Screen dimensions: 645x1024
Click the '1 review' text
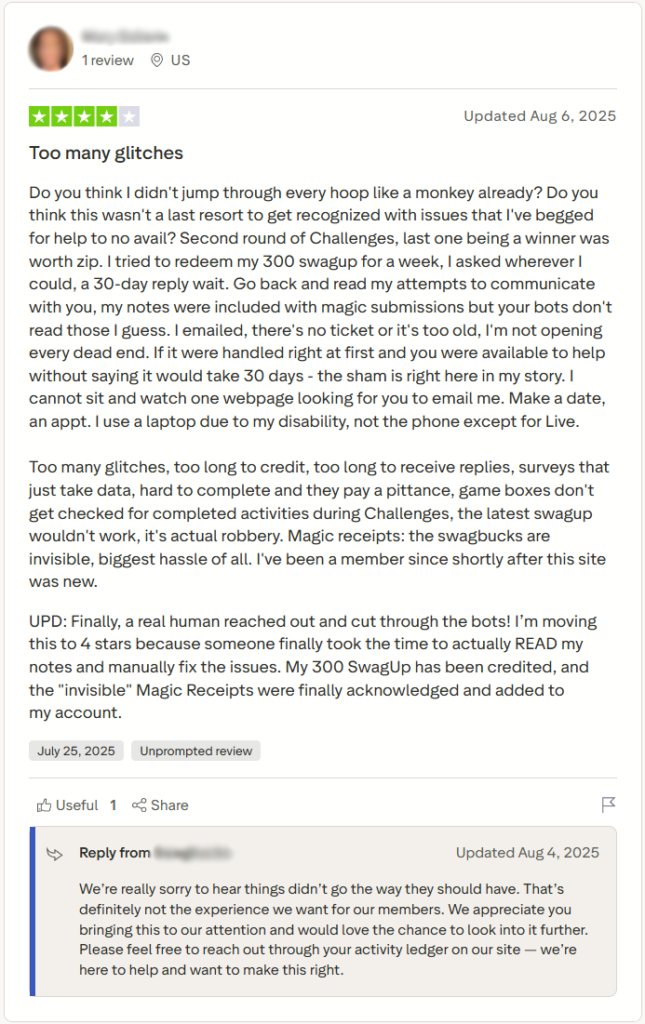107,60
